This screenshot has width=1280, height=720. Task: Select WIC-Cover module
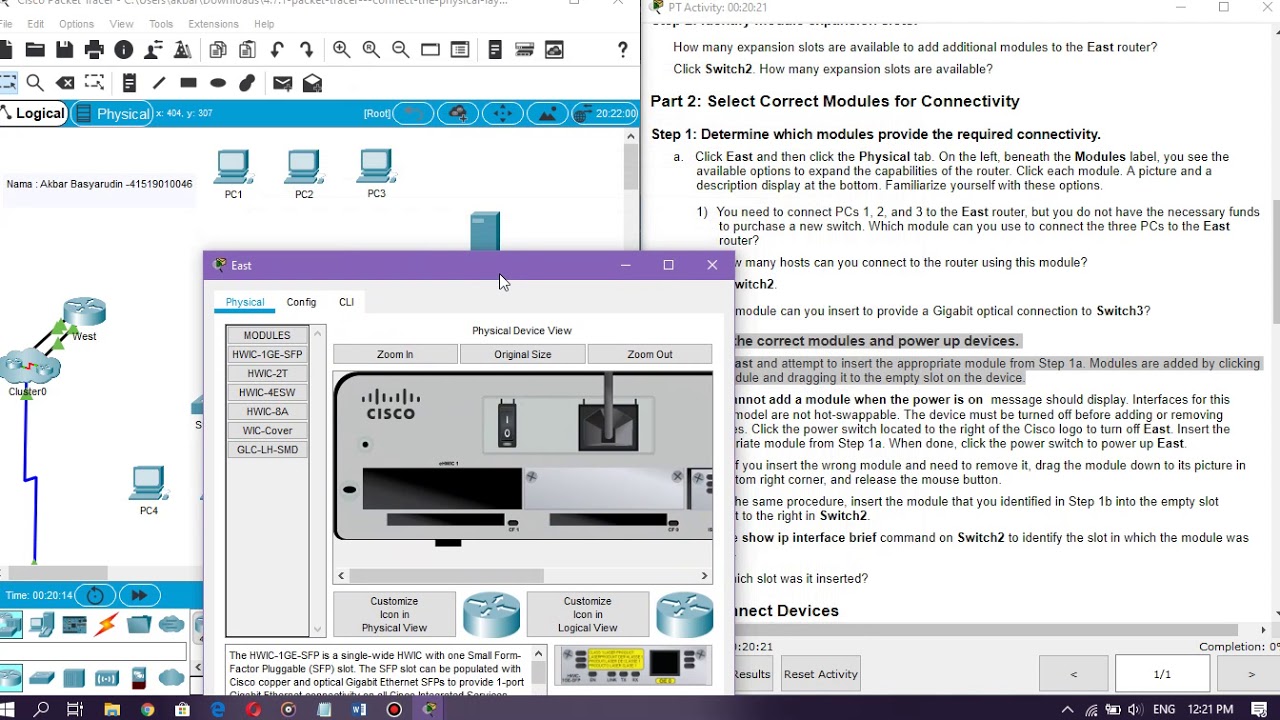[x=267, y=431]
